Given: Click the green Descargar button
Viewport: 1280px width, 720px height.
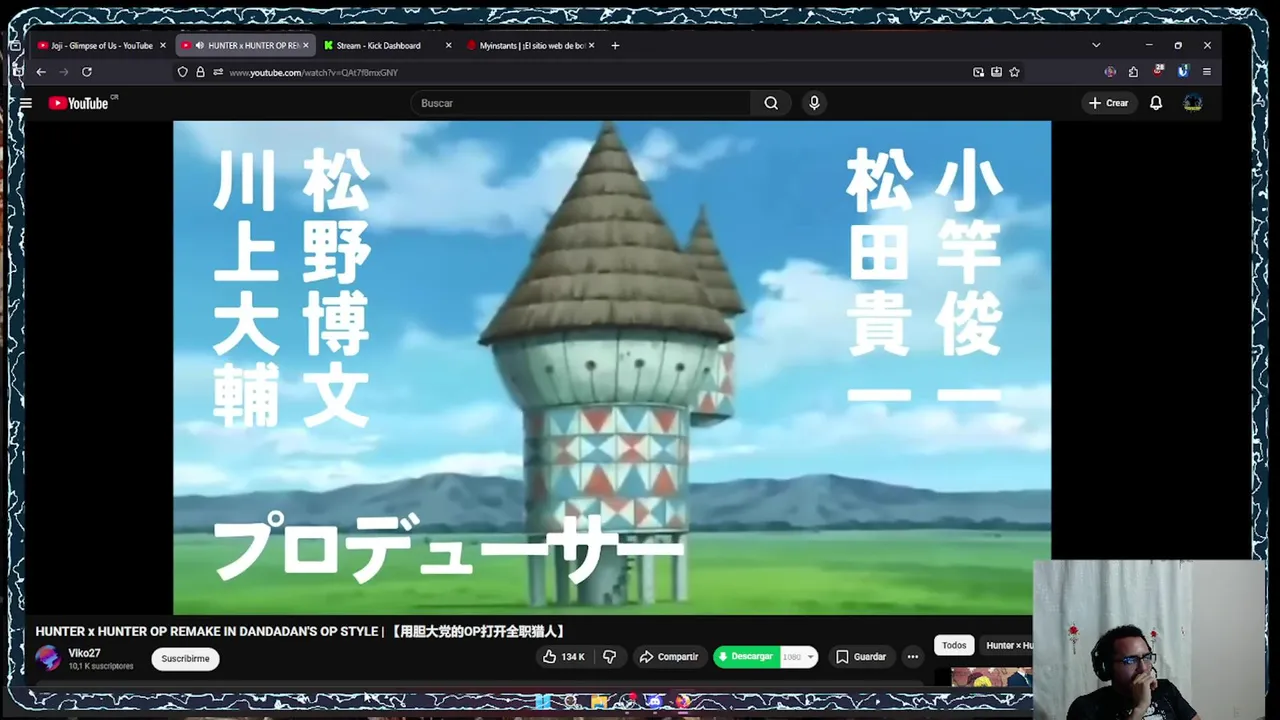Looking at the screenshot, I should click(x=746, y=657).
